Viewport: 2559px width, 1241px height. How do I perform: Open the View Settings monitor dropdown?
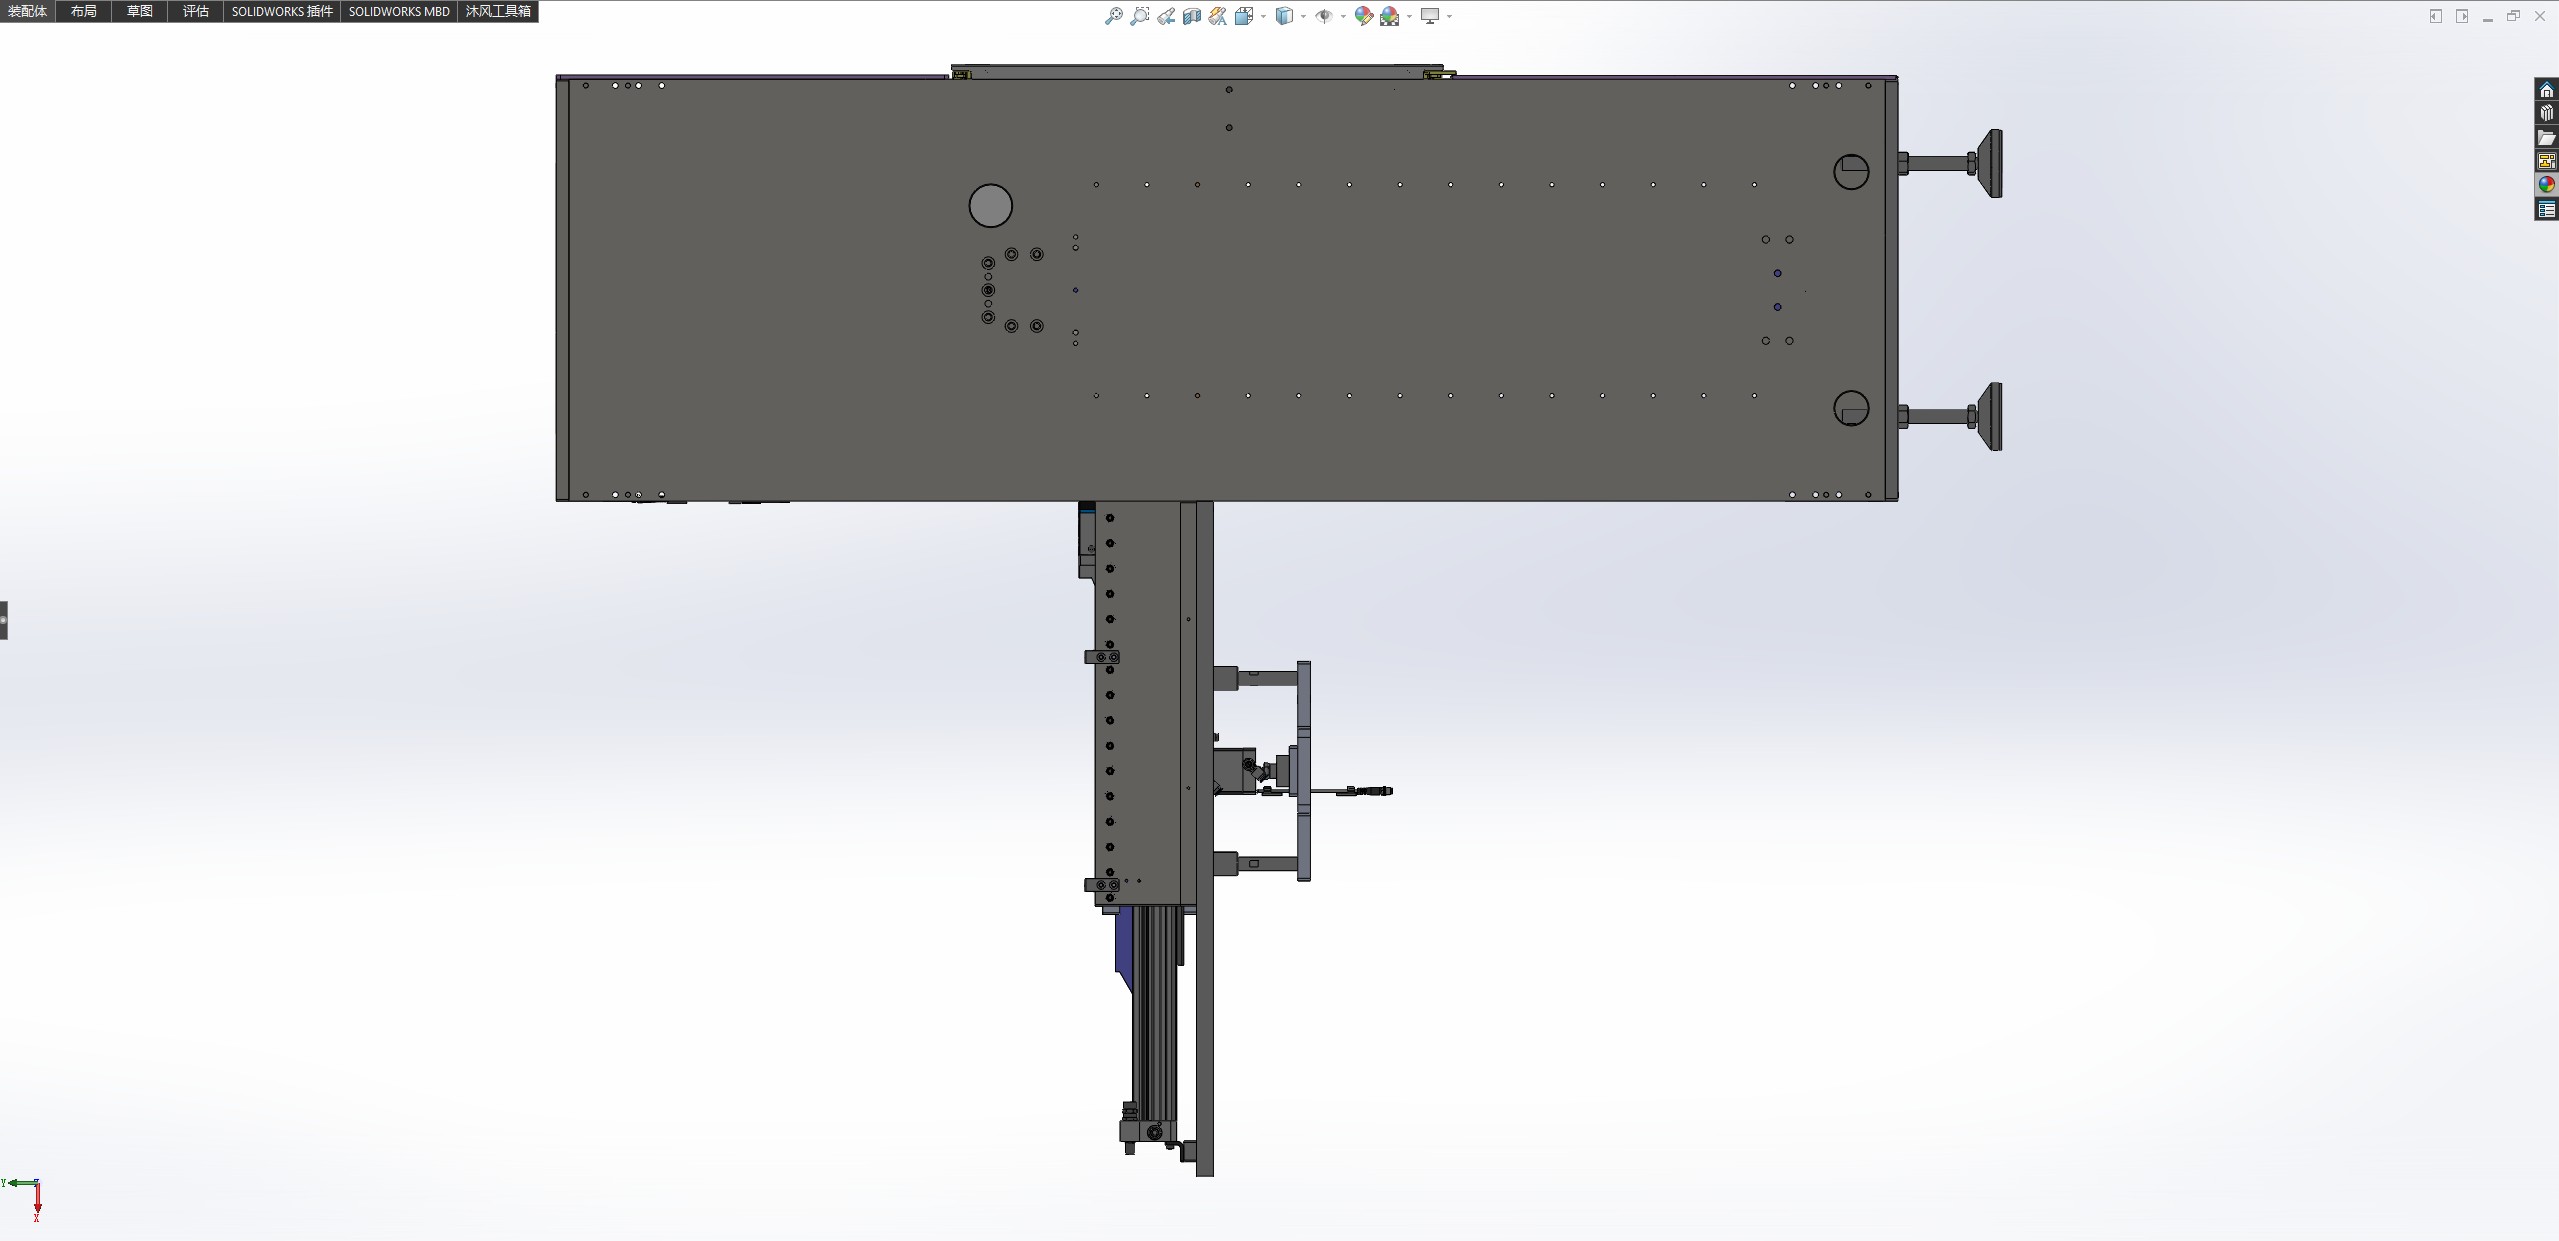(1449, 16)
